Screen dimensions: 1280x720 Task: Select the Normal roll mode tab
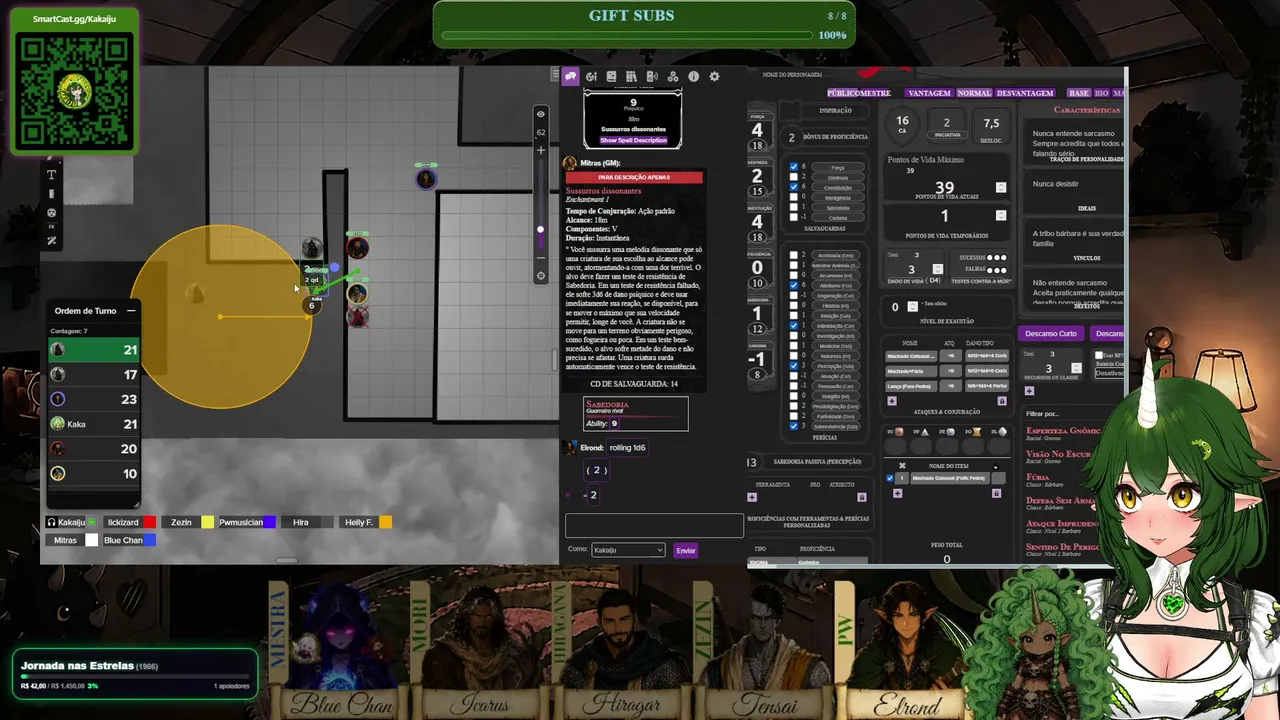tap(974, 93)
